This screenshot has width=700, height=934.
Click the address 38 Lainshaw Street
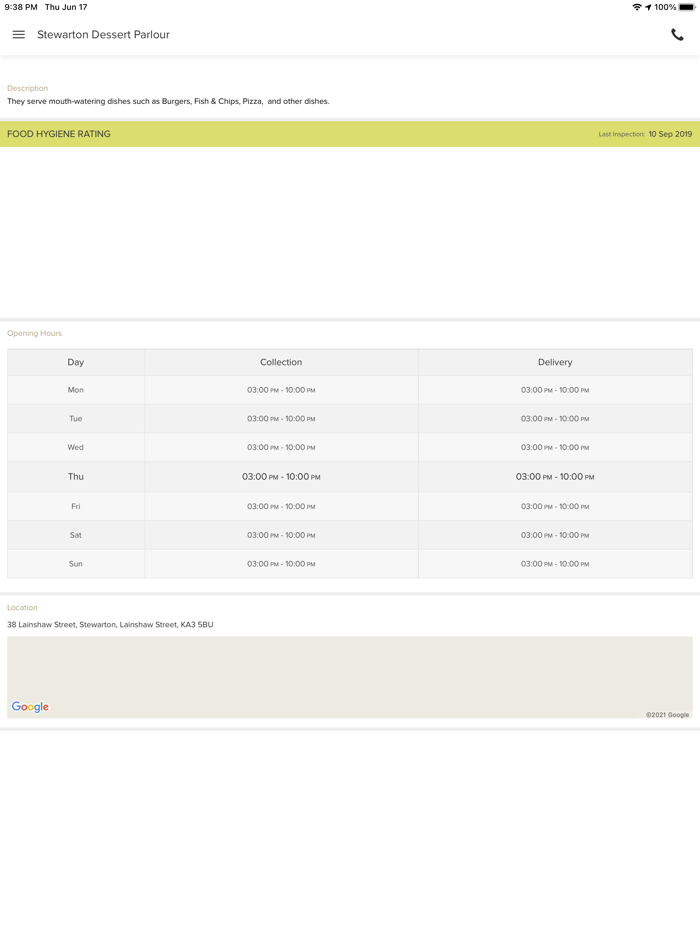[x=110, y=625]
